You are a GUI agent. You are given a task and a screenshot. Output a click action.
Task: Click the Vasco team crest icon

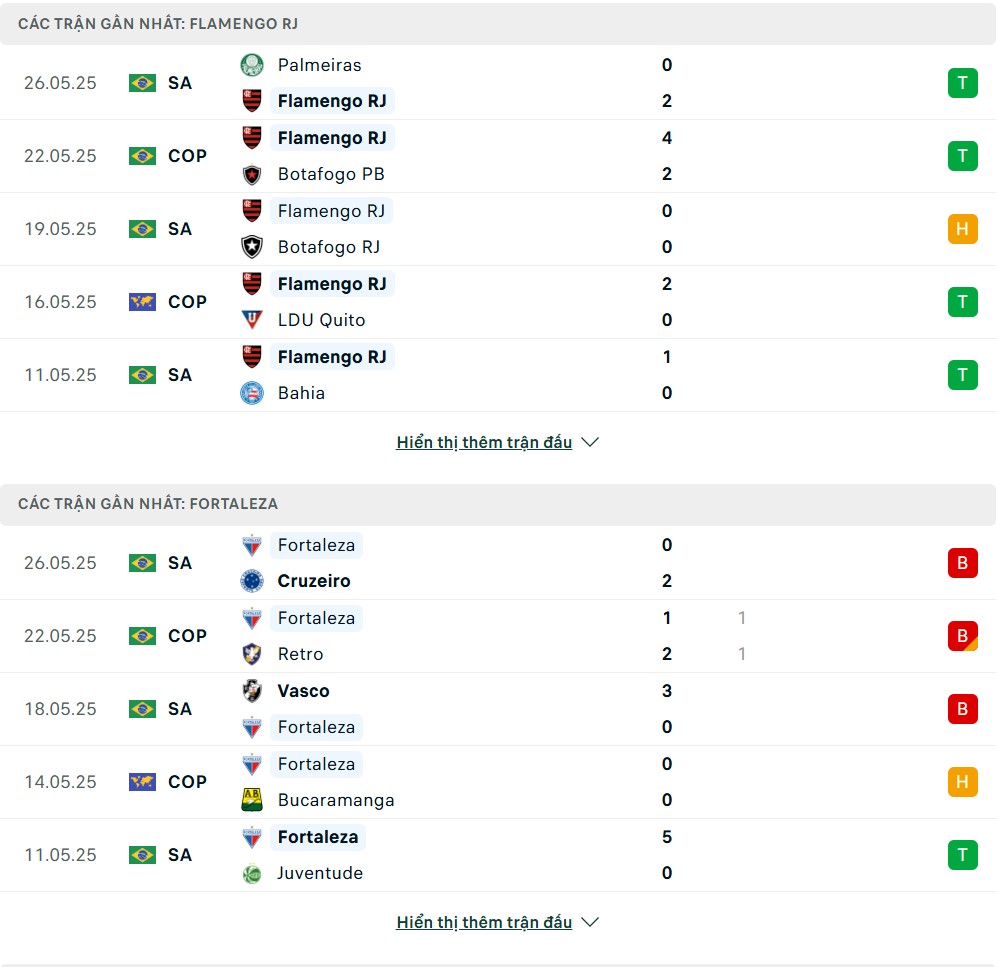click(252, 691)
